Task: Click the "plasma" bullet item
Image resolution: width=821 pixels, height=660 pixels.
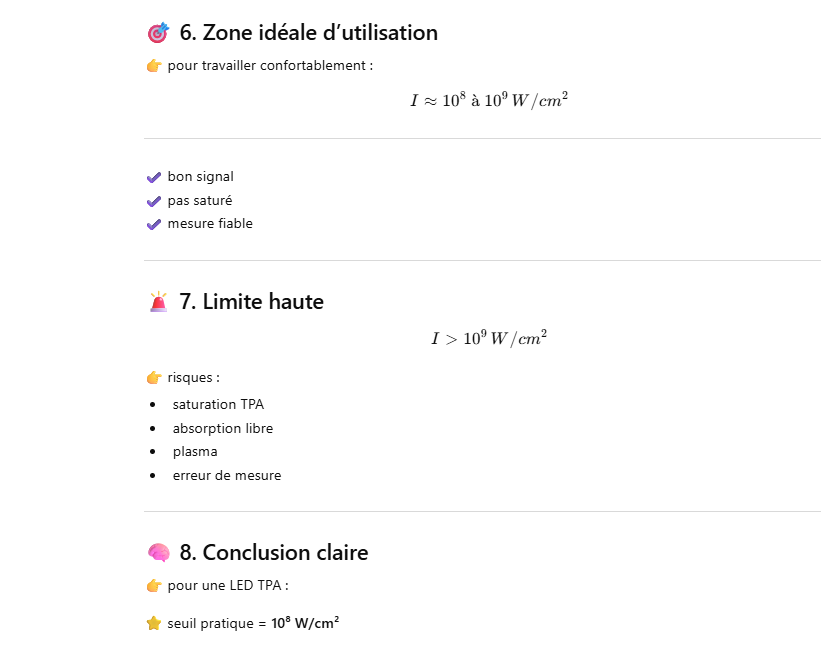Action: (195, 452)
